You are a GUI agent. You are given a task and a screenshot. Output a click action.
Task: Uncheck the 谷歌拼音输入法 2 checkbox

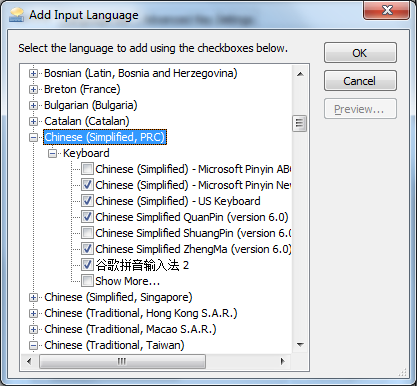[87, 265]
